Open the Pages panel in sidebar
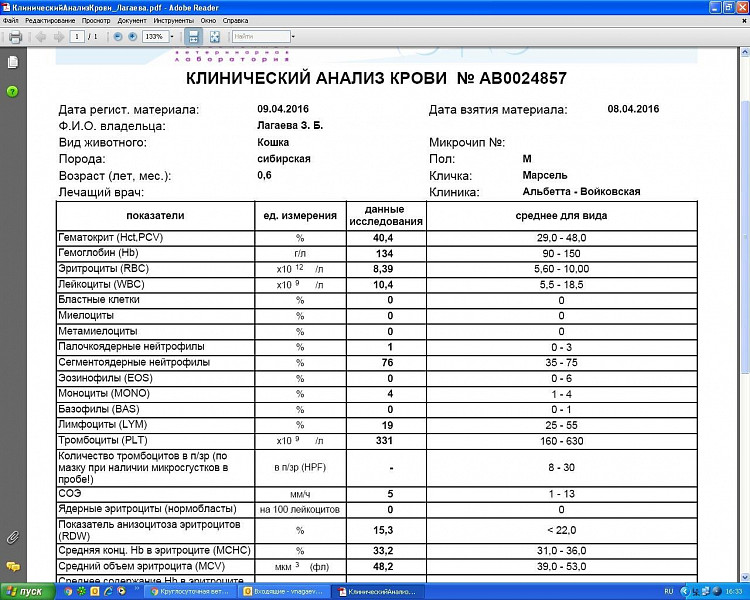The height and width of the screenshot is (600, 750). (13, 62)
